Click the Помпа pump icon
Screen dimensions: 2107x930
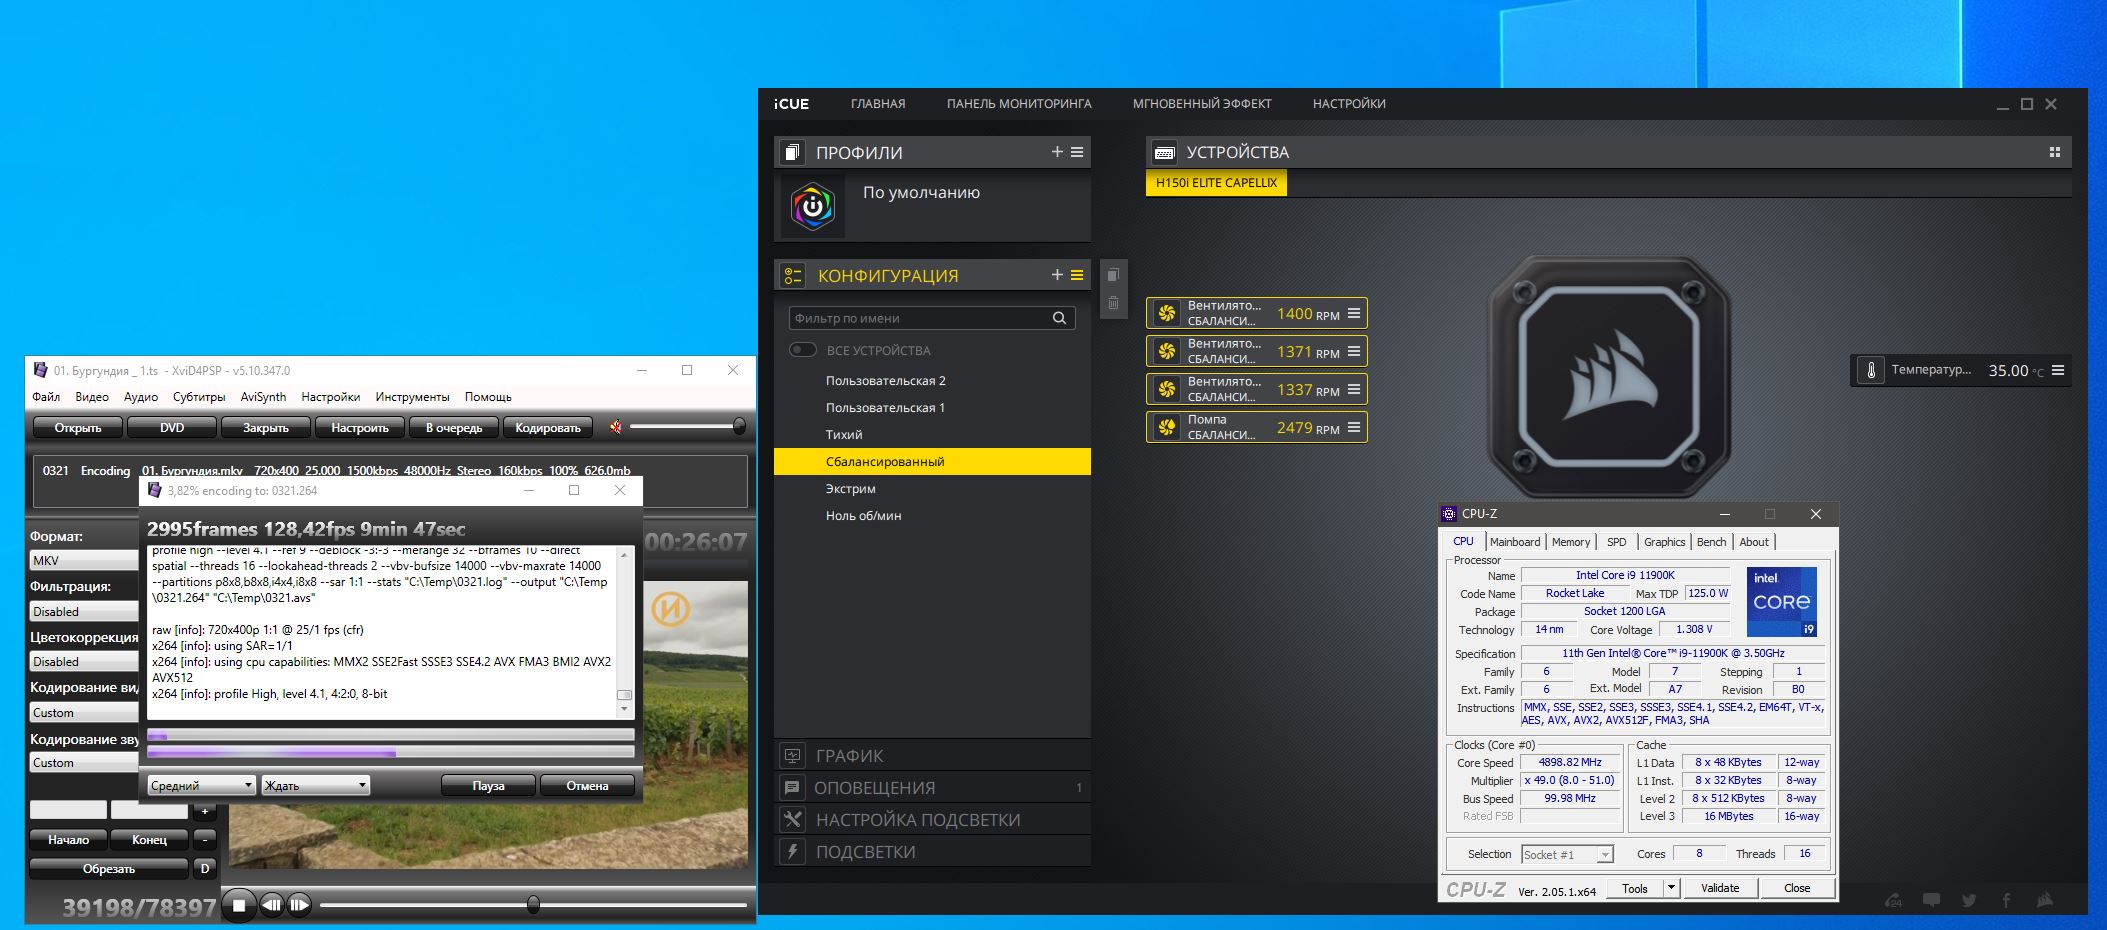point(1166,428)
